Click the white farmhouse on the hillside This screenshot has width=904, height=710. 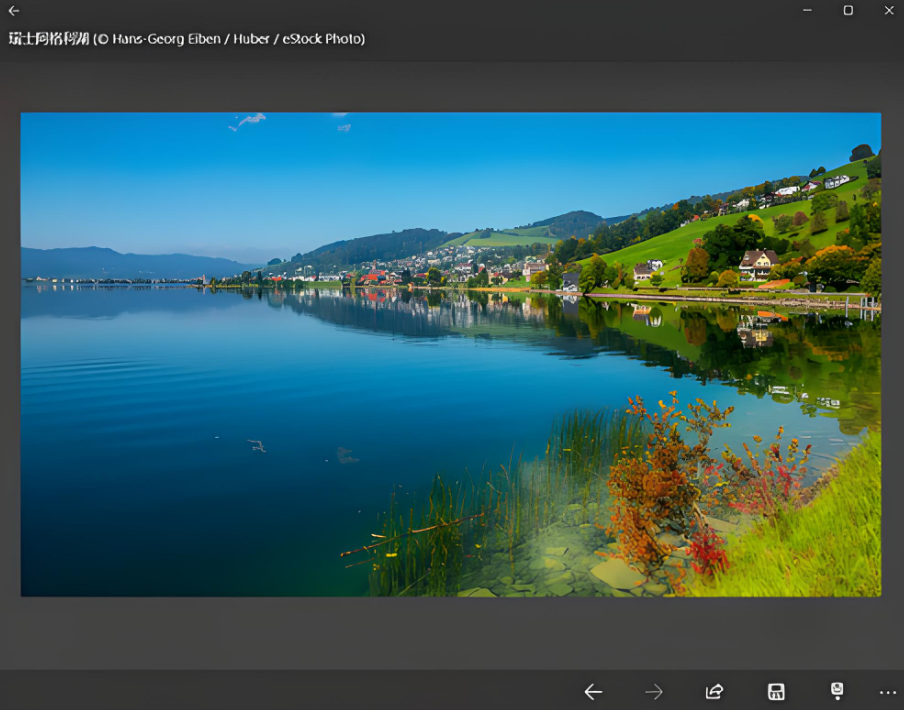[x=758, y=263]
